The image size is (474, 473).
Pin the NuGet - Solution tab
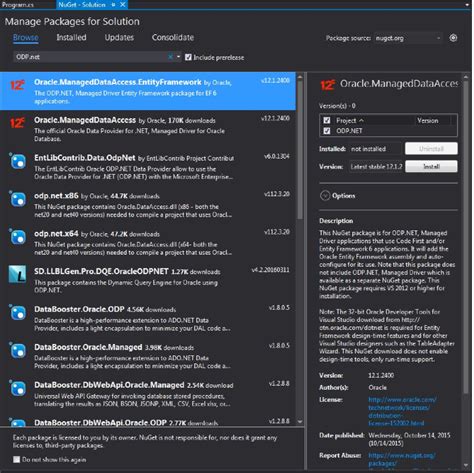113,5
